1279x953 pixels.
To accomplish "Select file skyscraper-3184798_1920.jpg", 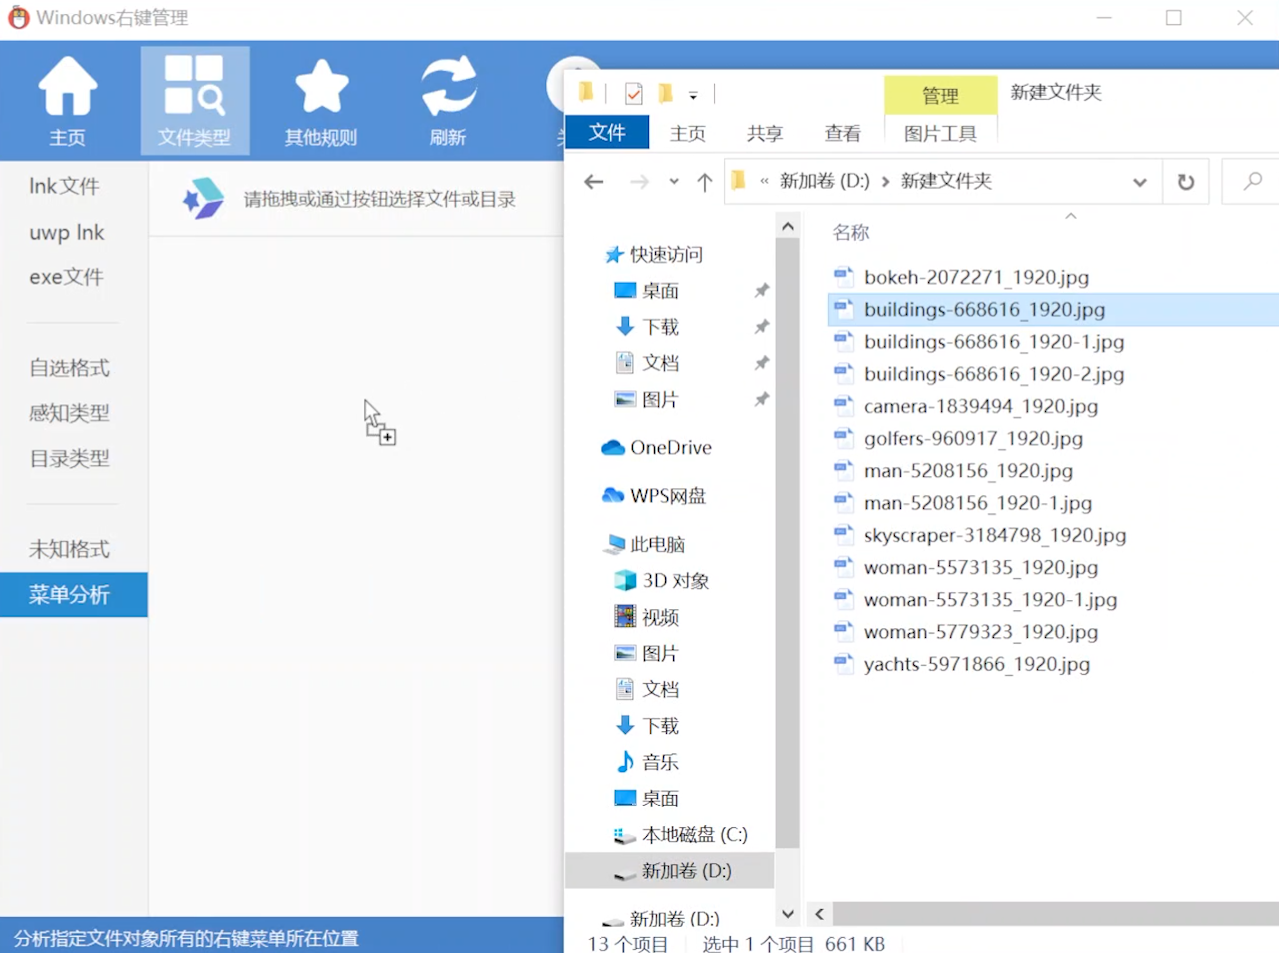I will click(x=995, y=535).
